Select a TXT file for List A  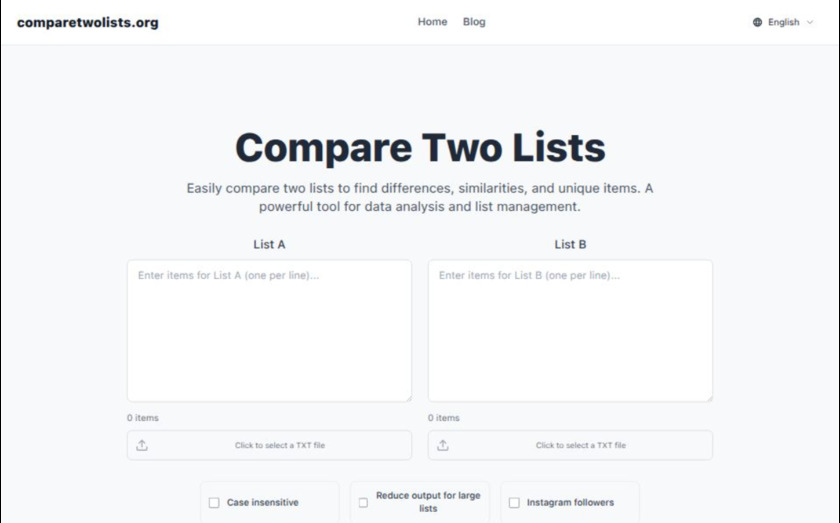click(279, 445)
